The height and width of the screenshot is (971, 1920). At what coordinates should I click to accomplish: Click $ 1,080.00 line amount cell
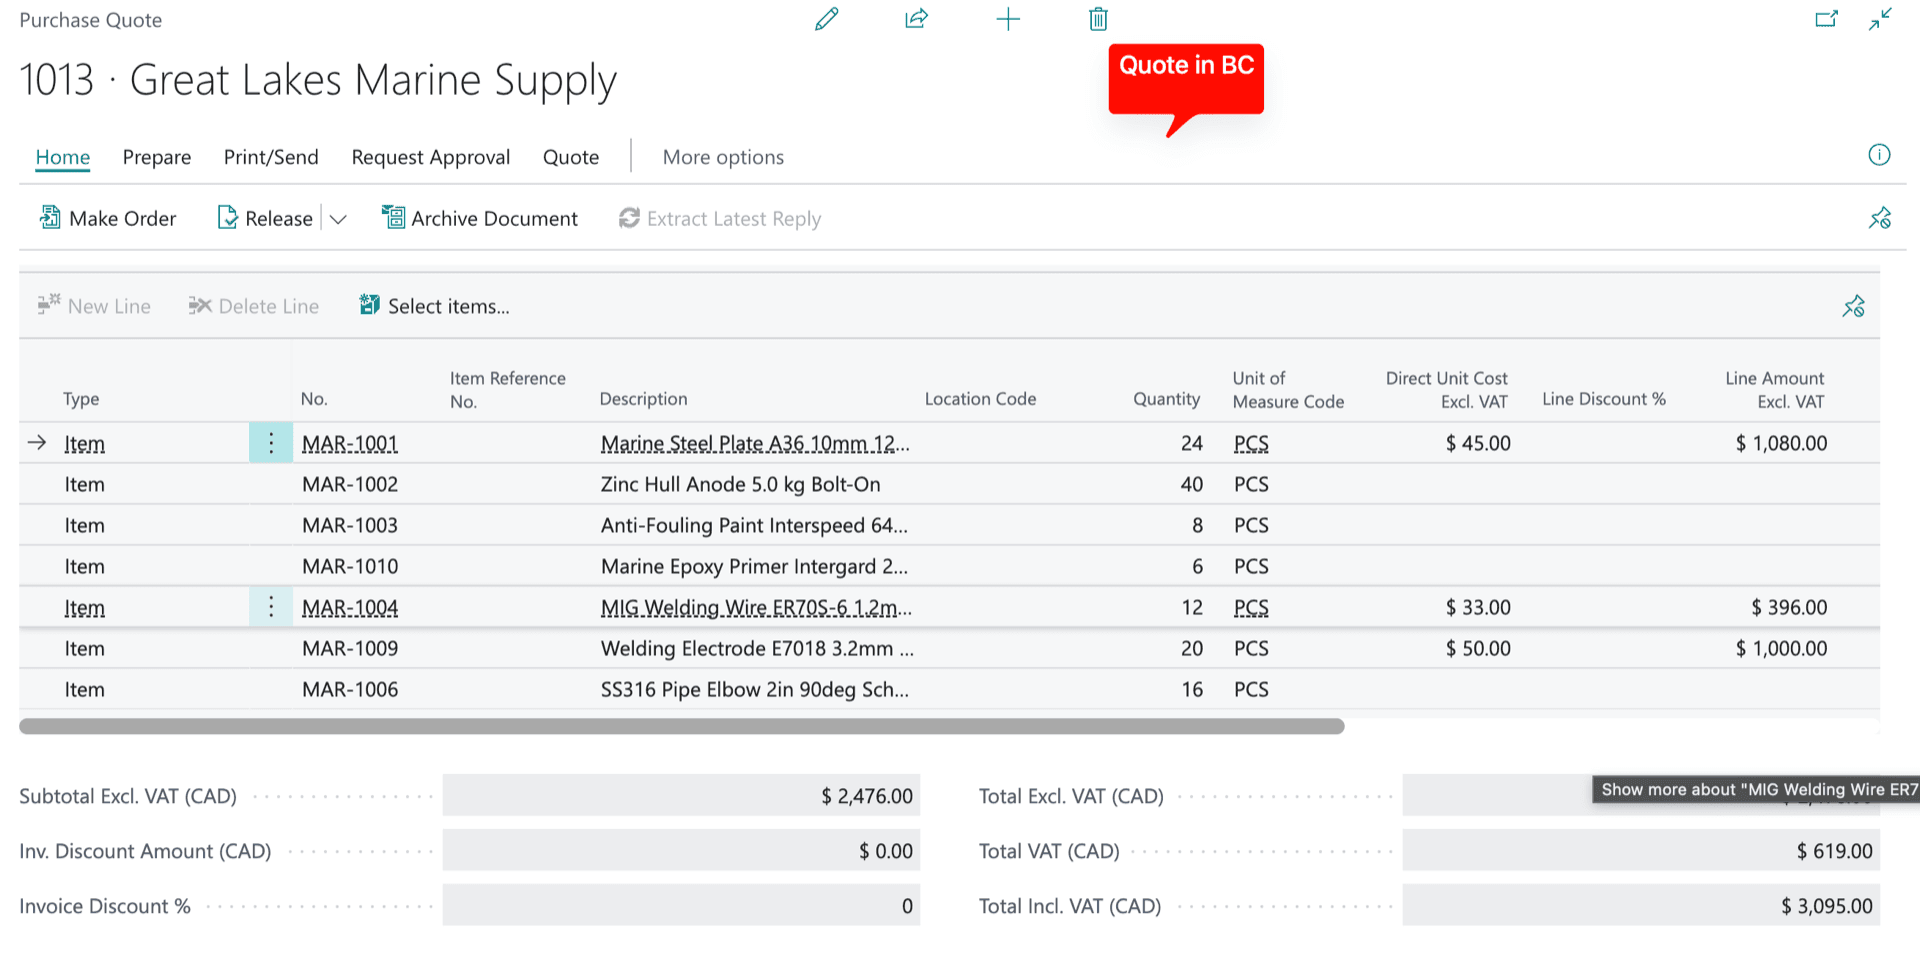point(1781,443)
